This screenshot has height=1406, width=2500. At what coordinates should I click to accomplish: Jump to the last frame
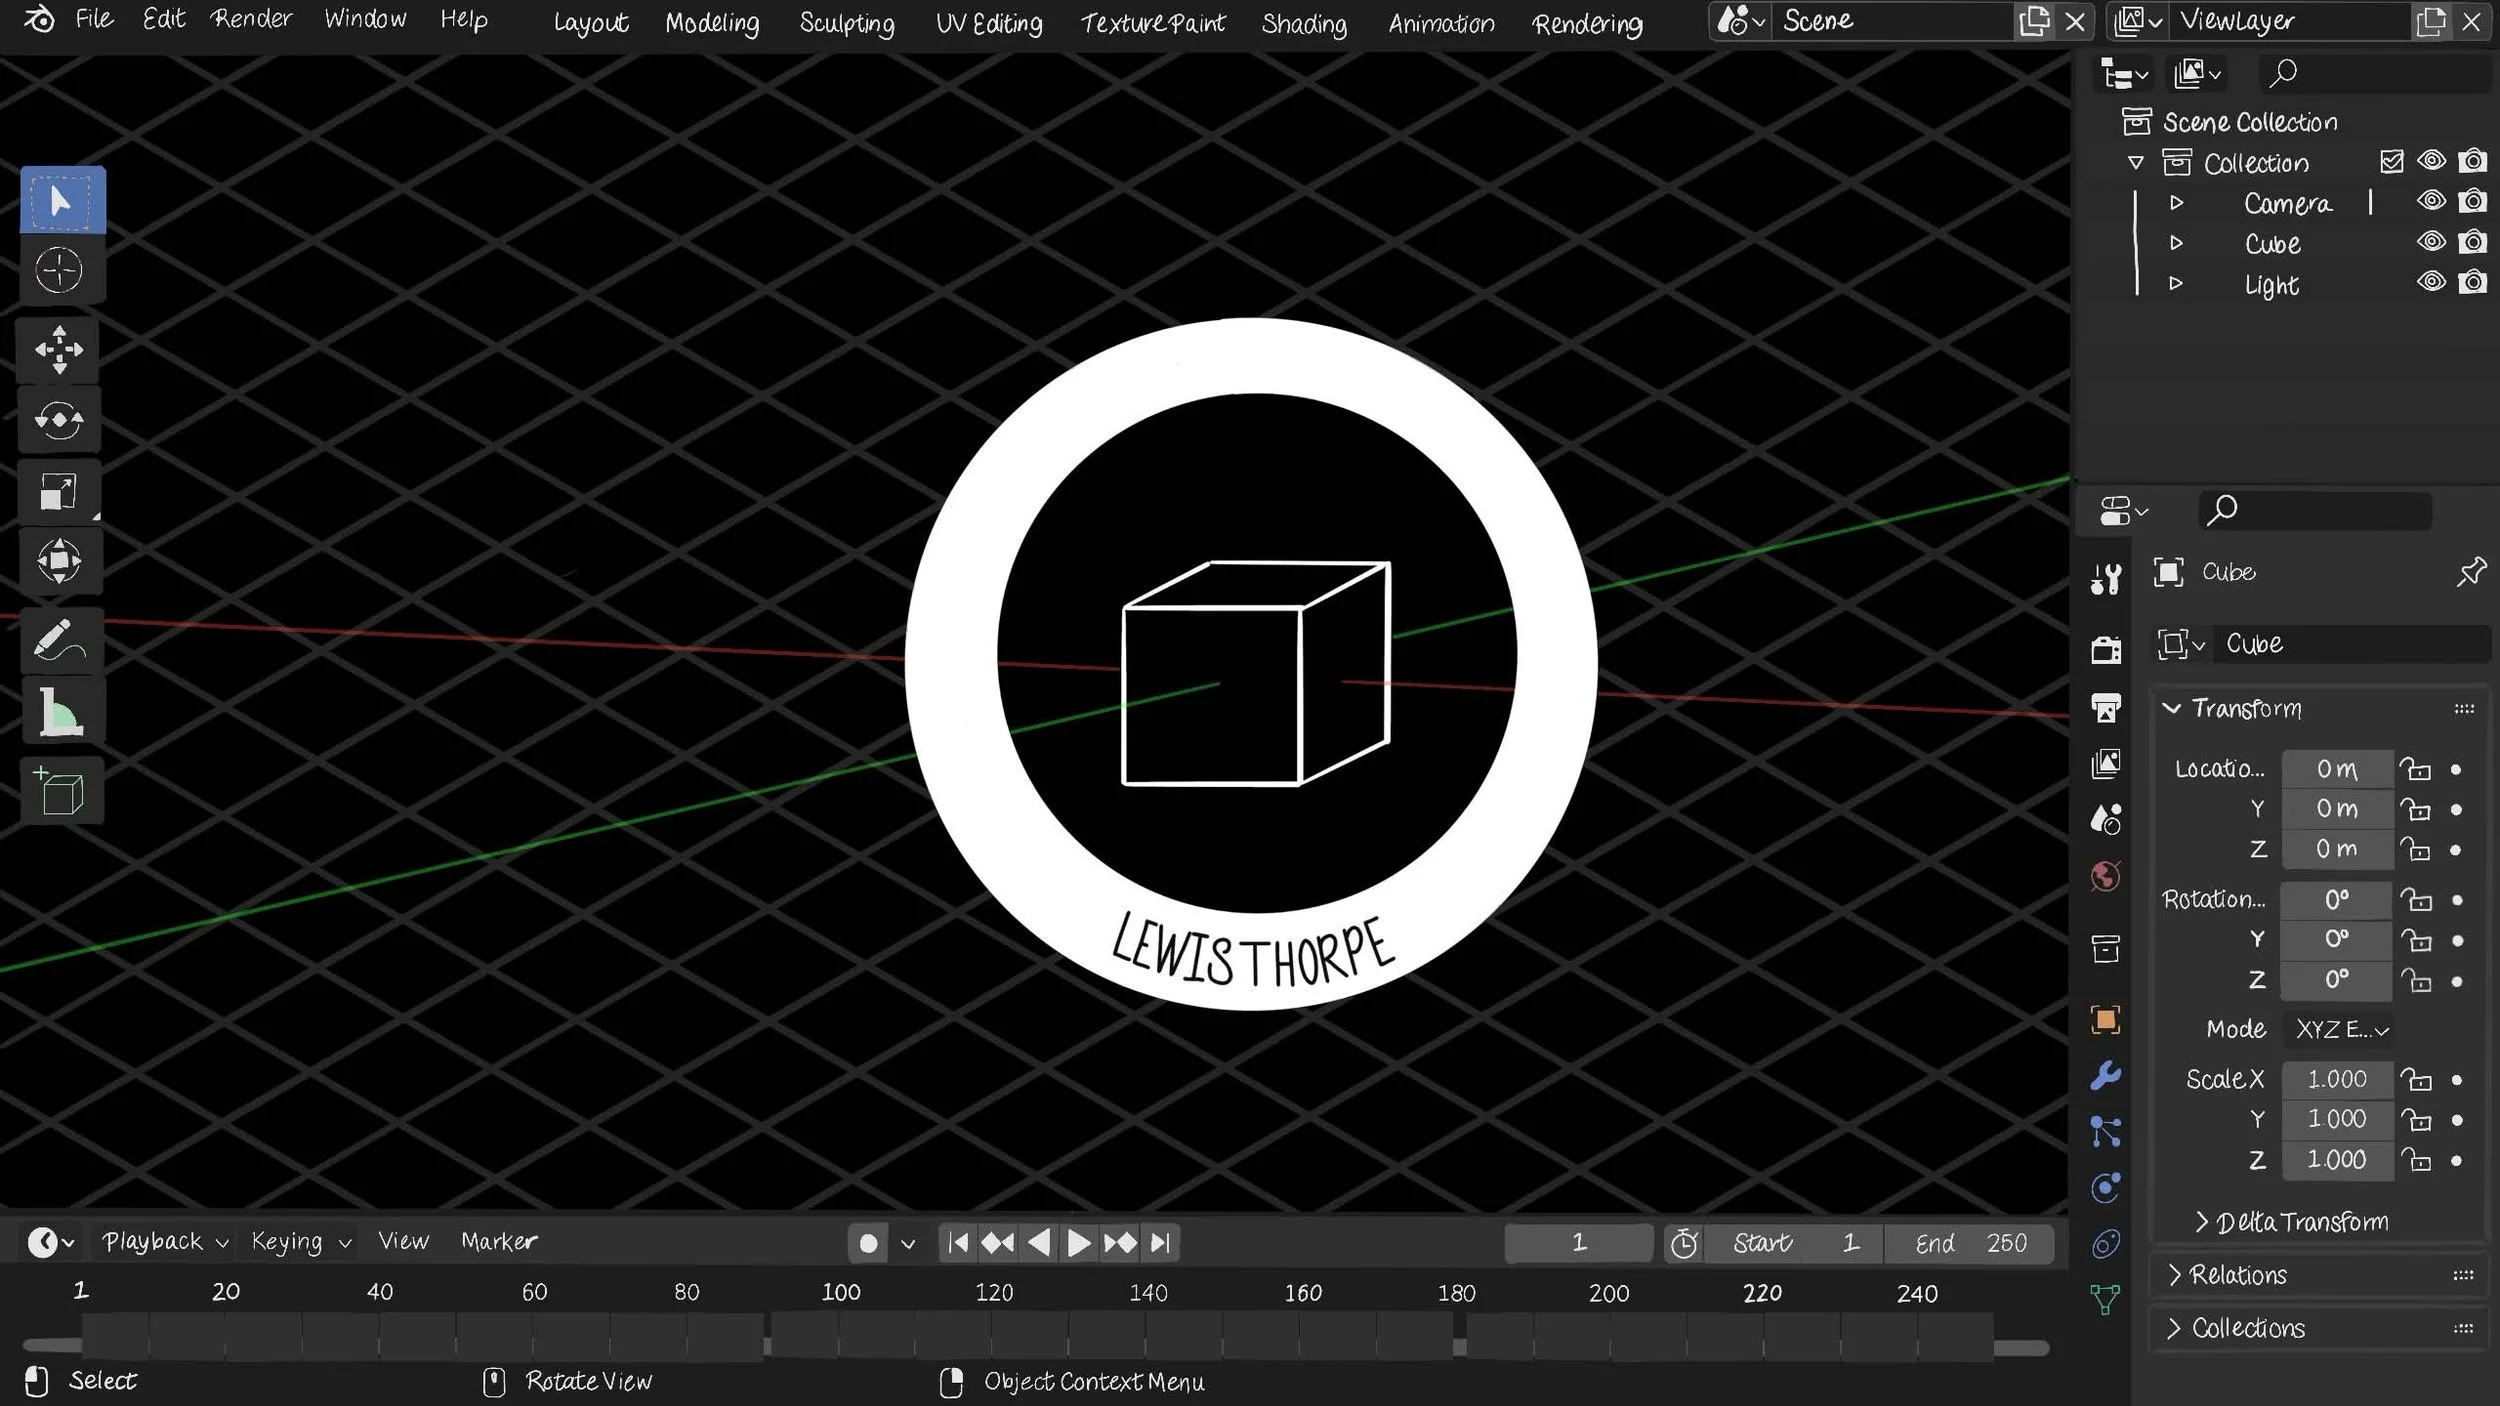(x=1160, y=1243)
